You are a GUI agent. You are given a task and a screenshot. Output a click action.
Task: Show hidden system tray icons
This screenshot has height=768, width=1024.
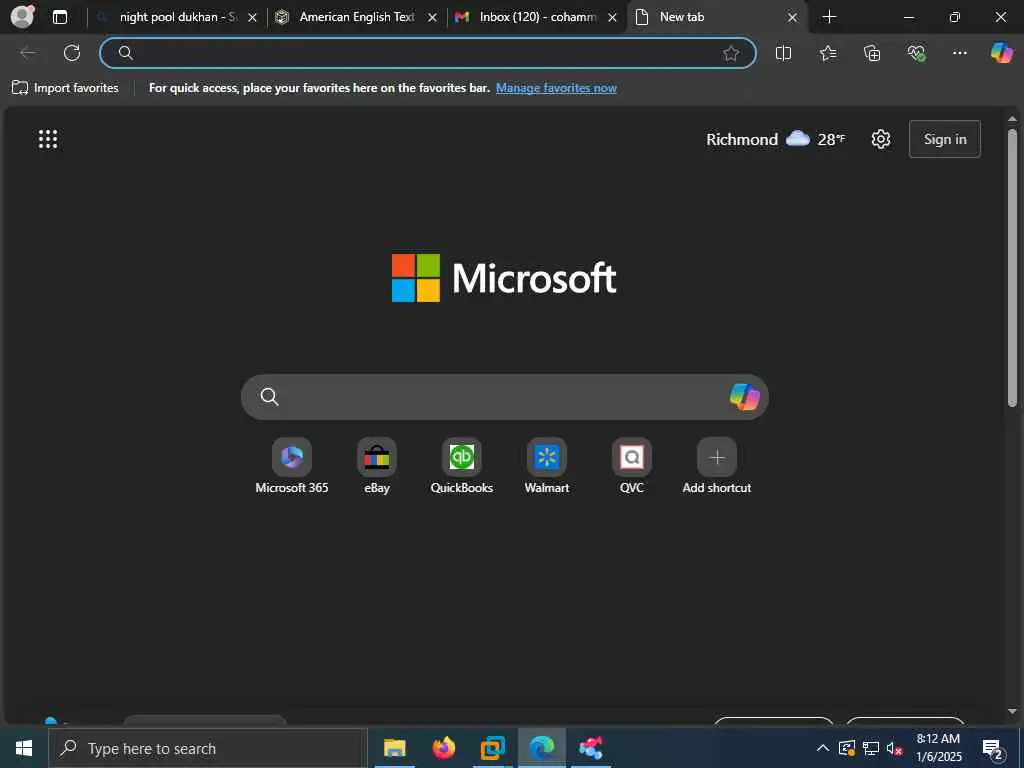[x=823, y=748]
